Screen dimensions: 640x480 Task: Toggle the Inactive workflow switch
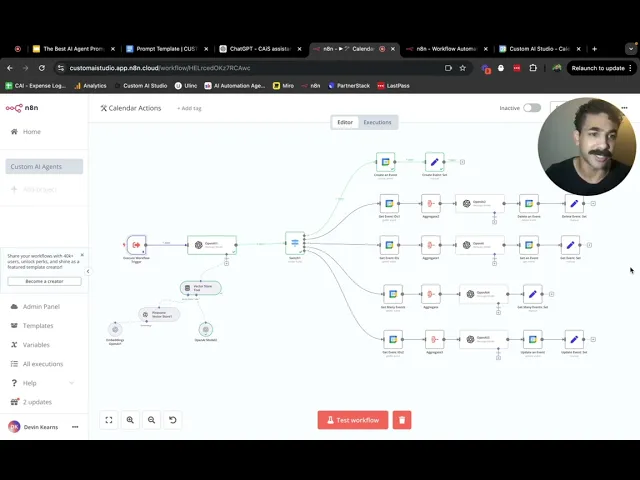click(532, 108)
